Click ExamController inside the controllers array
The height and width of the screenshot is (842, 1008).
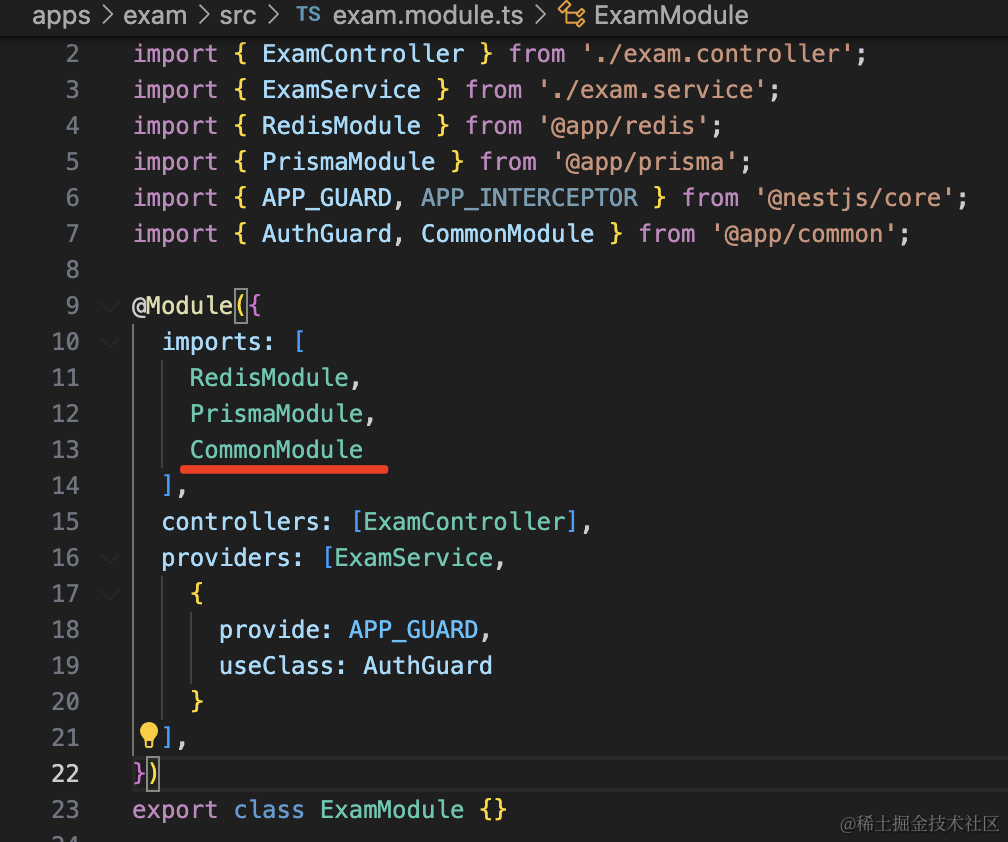(464, 522)
